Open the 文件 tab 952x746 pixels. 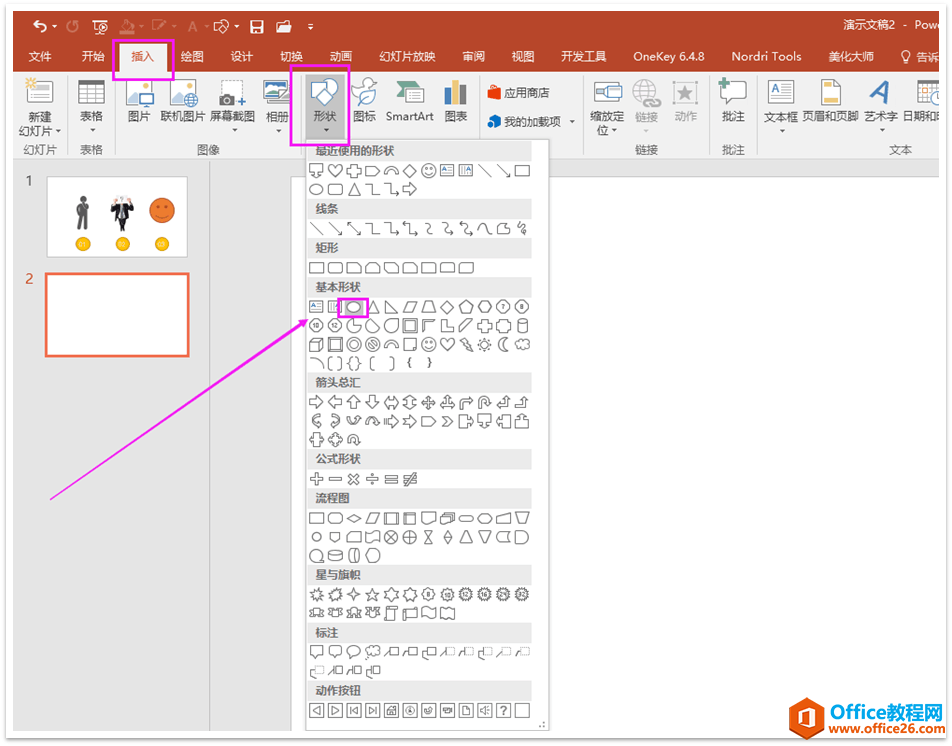pyautogui.click(x=40, y=56)
